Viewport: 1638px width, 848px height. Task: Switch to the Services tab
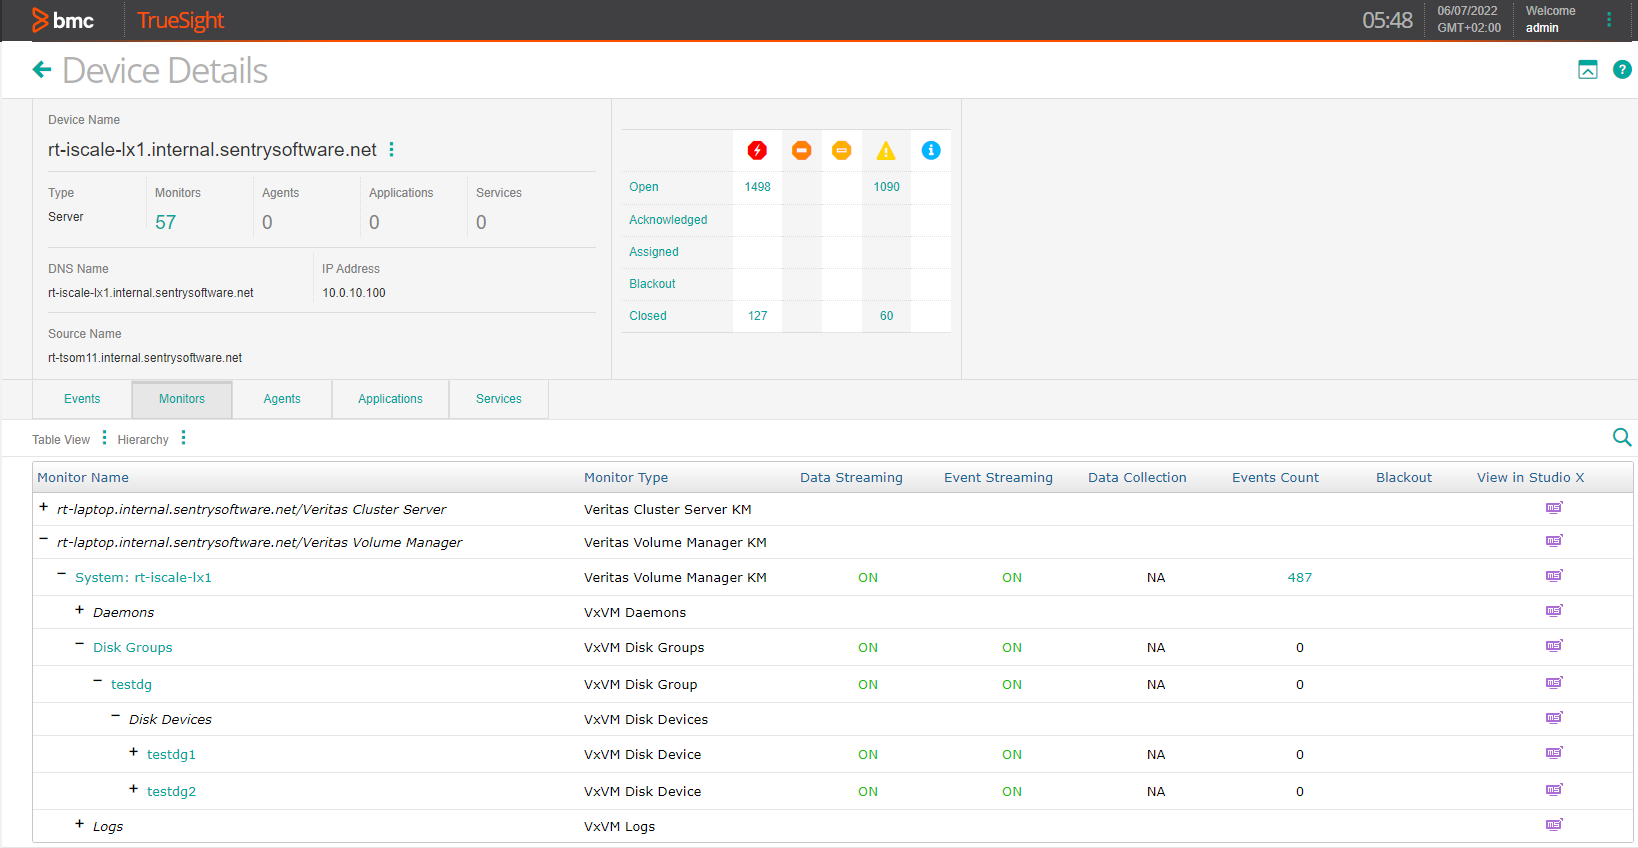499,399
